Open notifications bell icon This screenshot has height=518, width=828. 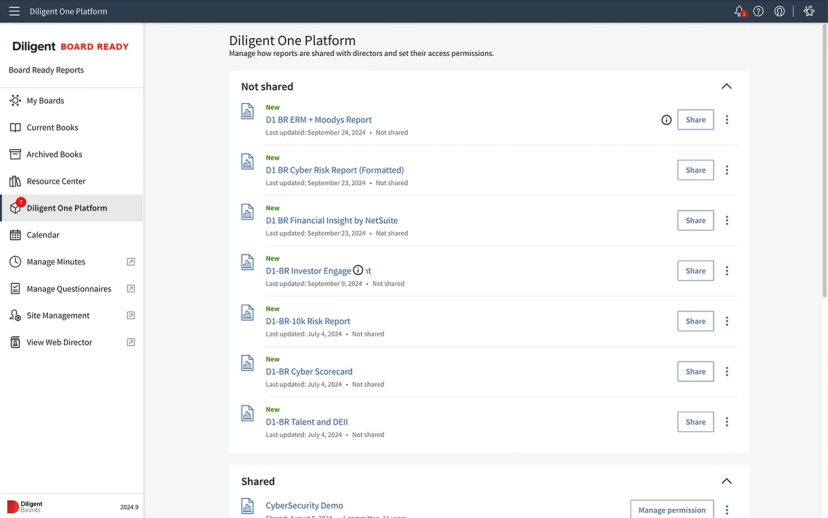[739, 11]
